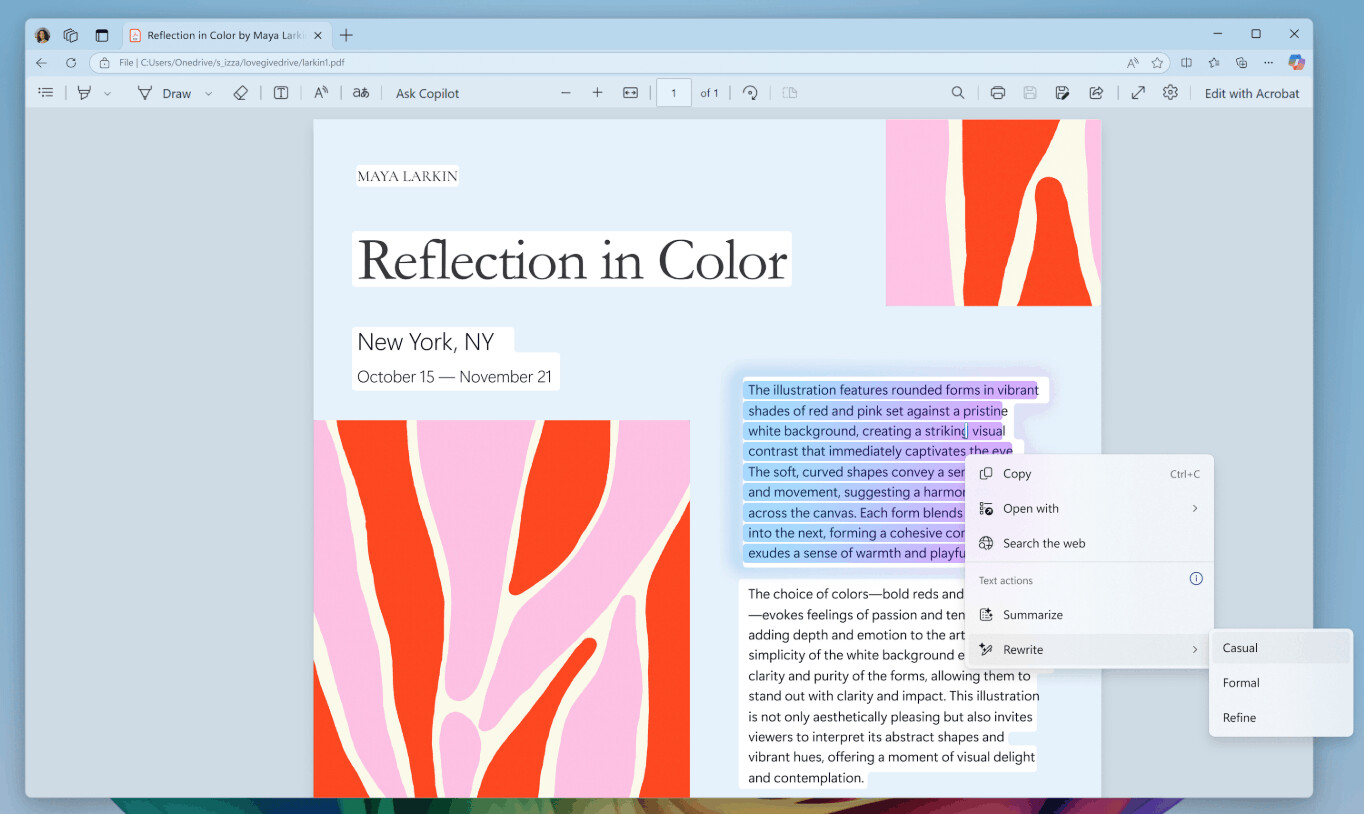Select the Reflection in Color tab
The width and height of the screenshot is (1364, 814).
pyautogui.click(x=227, y=35)
